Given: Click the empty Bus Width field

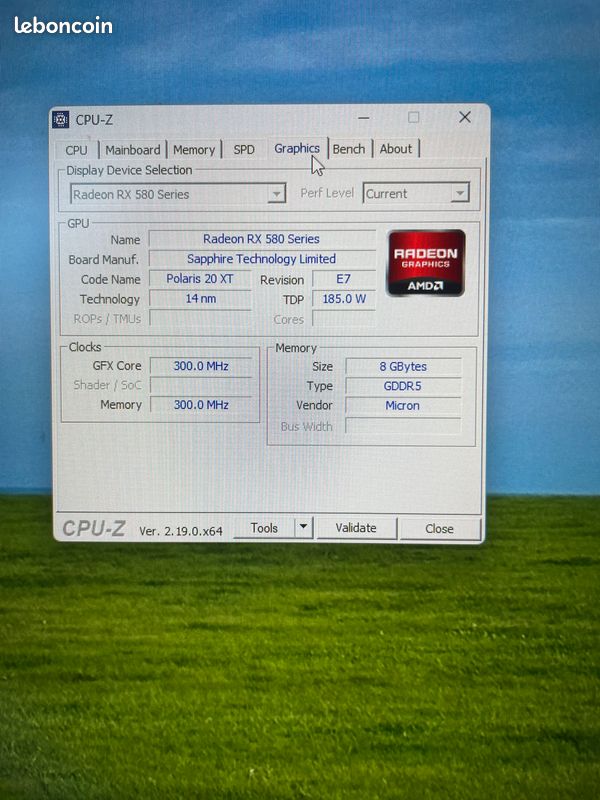Looking at the screenshot, I should pyautogui.click(x=403, y=426).
